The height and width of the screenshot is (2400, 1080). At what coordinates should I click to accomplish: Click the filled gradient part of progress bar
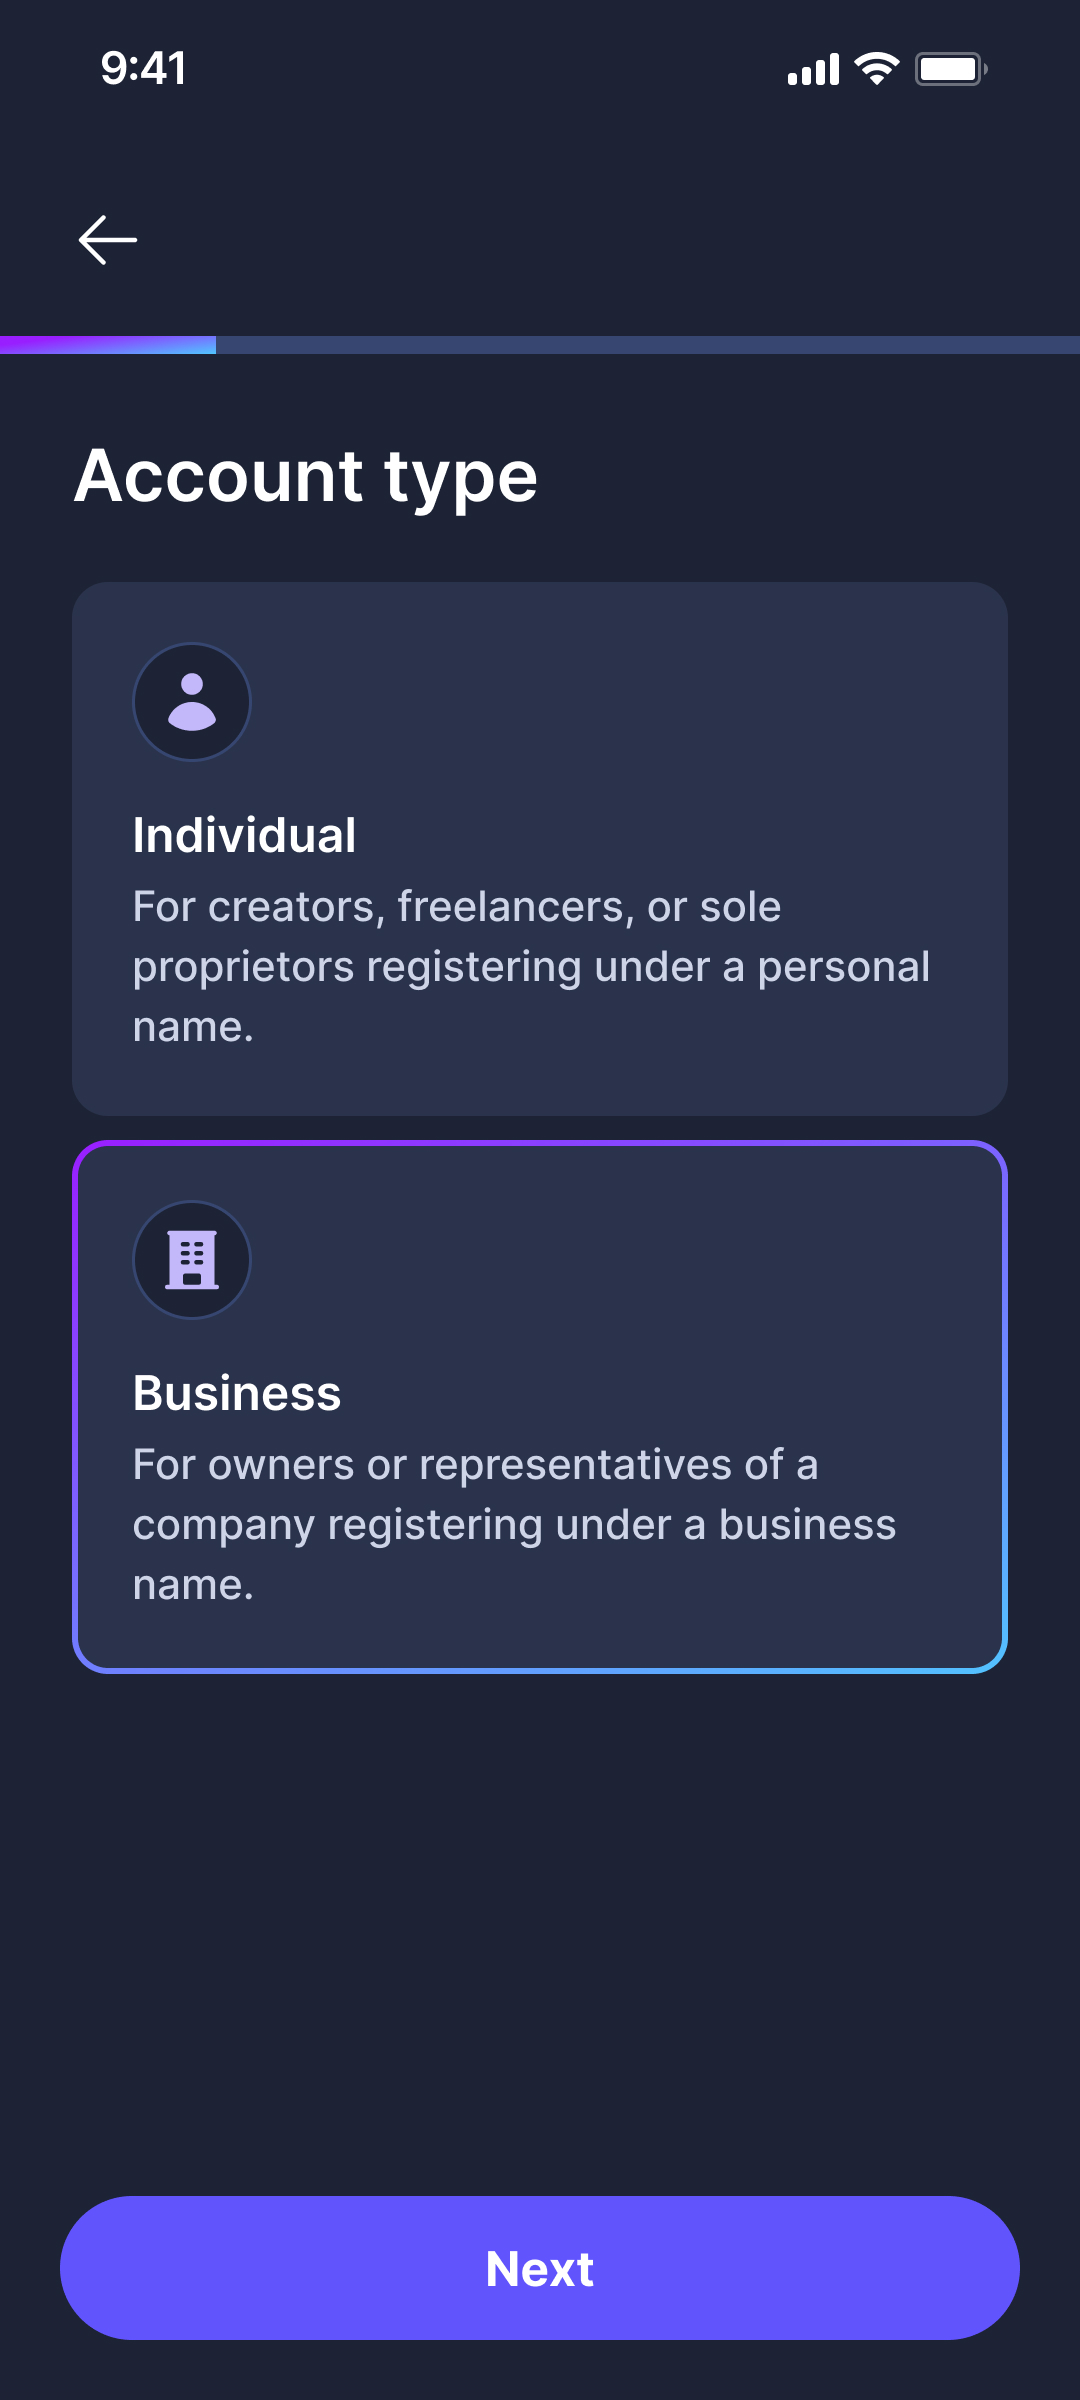point(108,345)
